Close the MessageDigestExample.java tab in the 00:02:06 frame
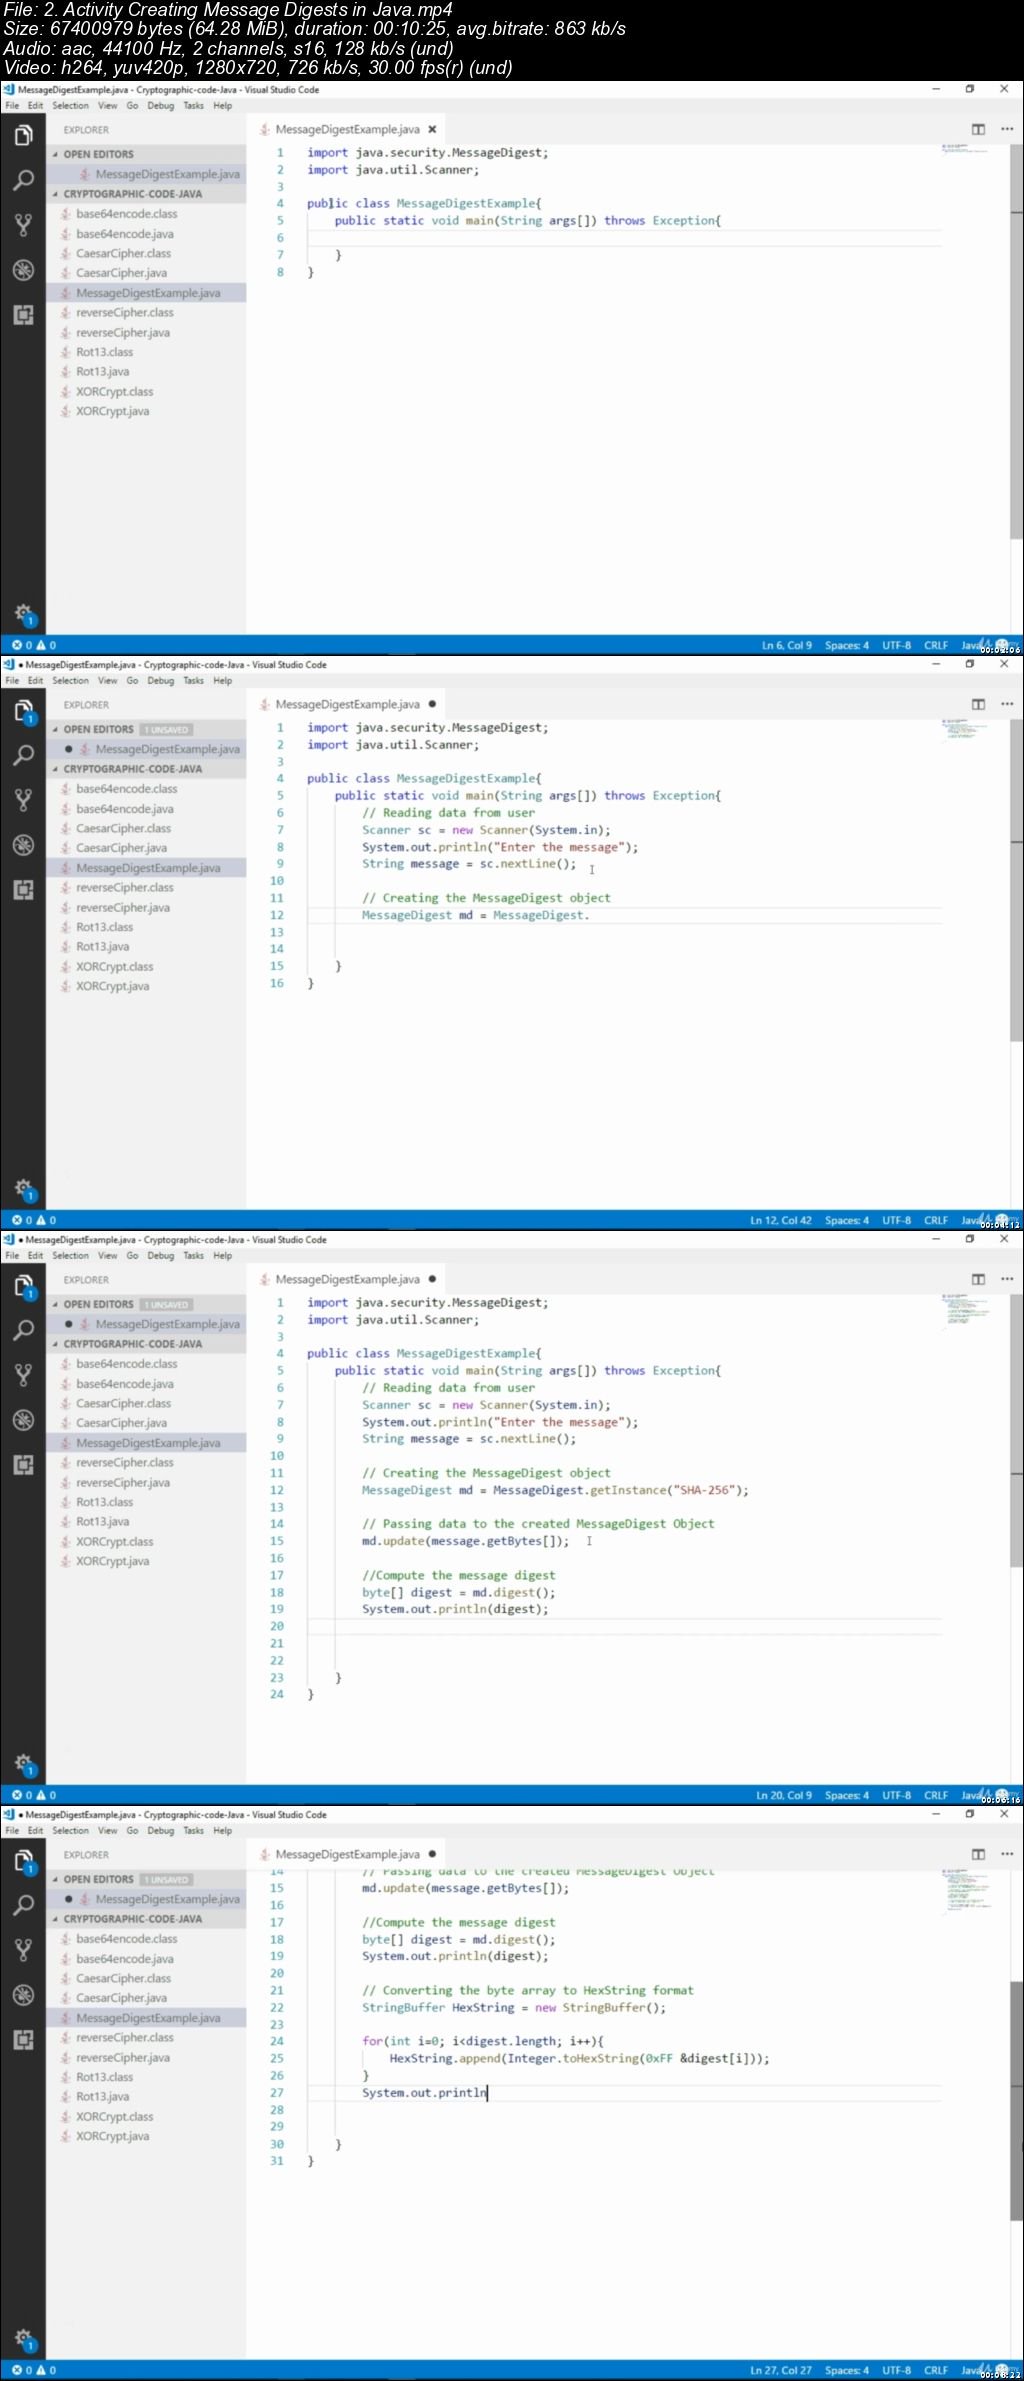 pyautogui.click(x=432, y=129)
